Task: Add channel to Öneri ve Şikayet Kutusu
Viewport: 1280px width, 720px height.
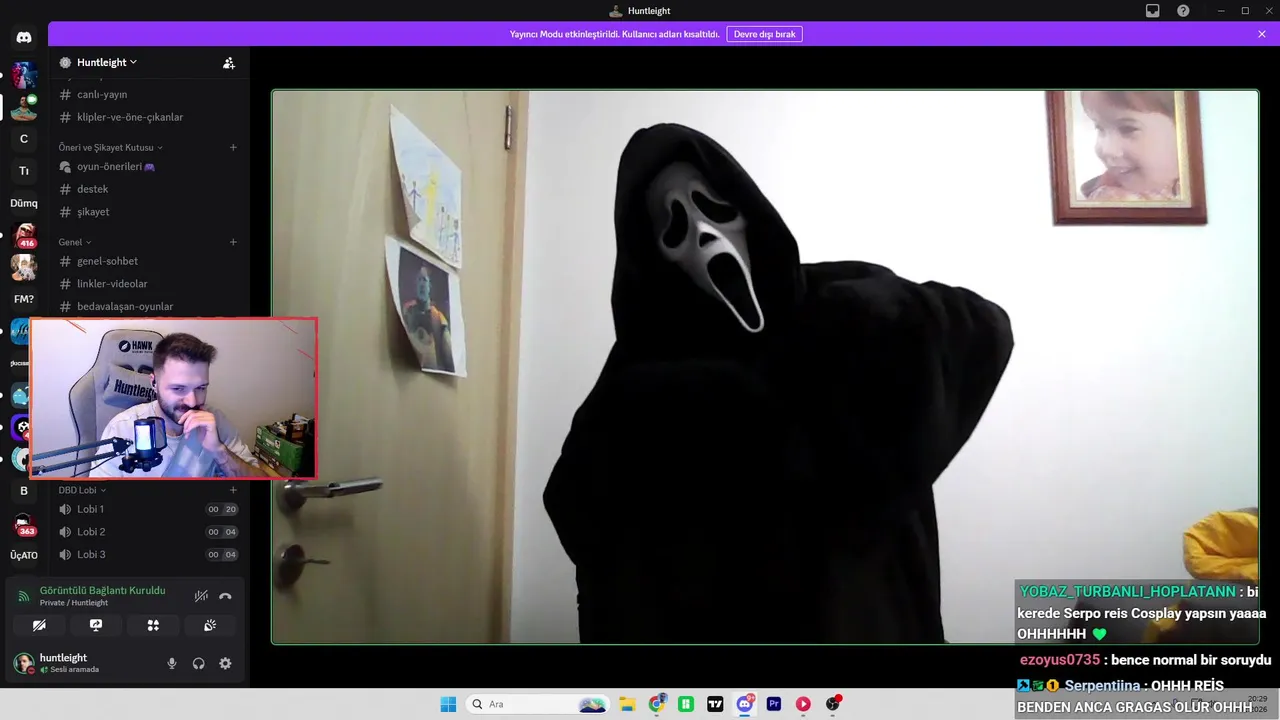Action: coord(233,147)
